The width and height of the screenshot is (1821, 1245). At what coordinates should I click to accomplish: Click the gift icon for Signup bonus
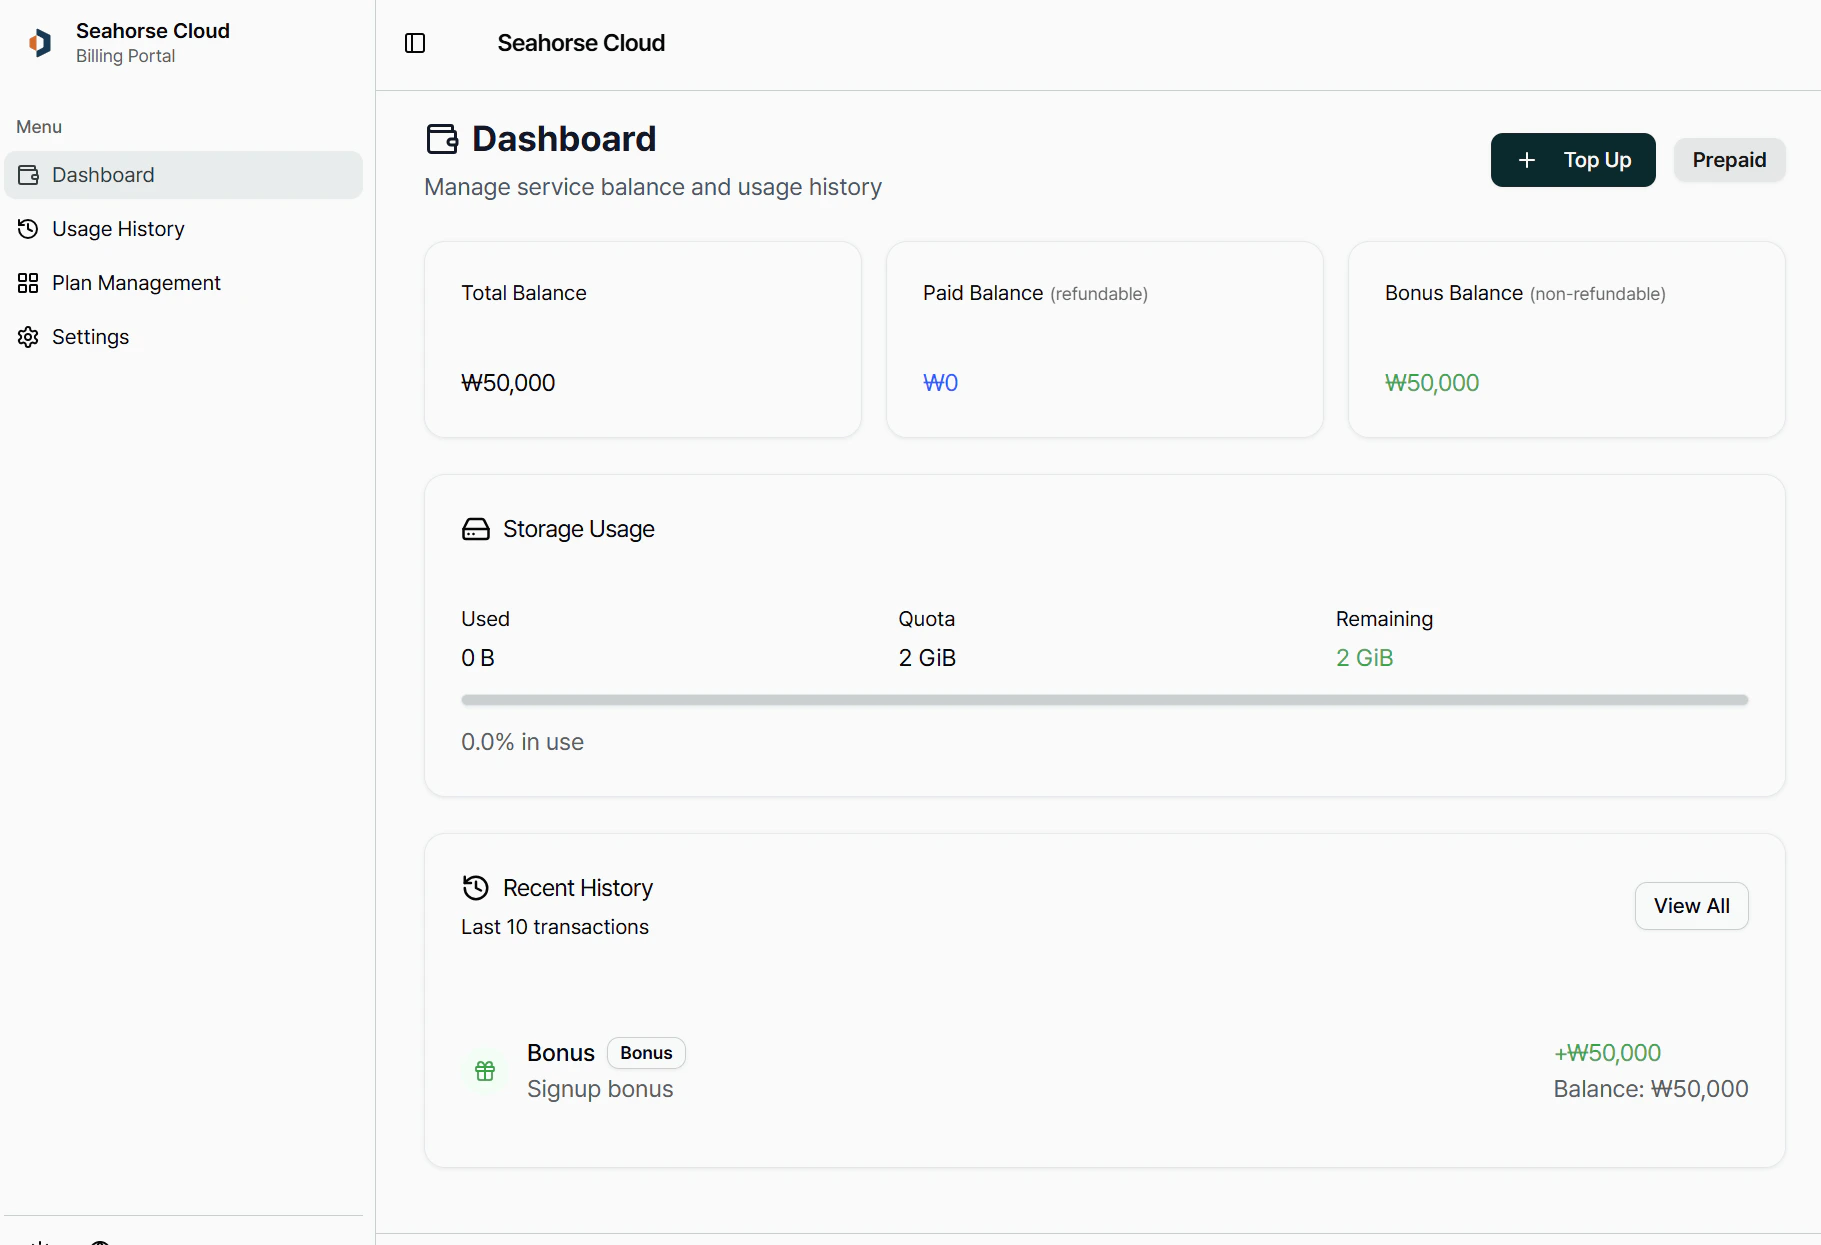point(485,1071)
